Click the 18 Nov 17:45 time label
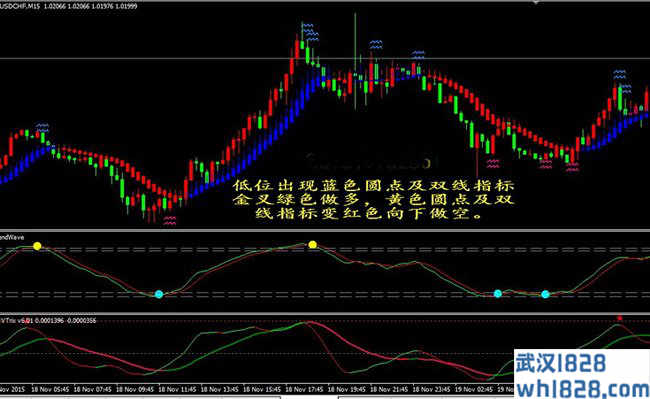Viewport: 650px width, 399px height. coord(305,389)
